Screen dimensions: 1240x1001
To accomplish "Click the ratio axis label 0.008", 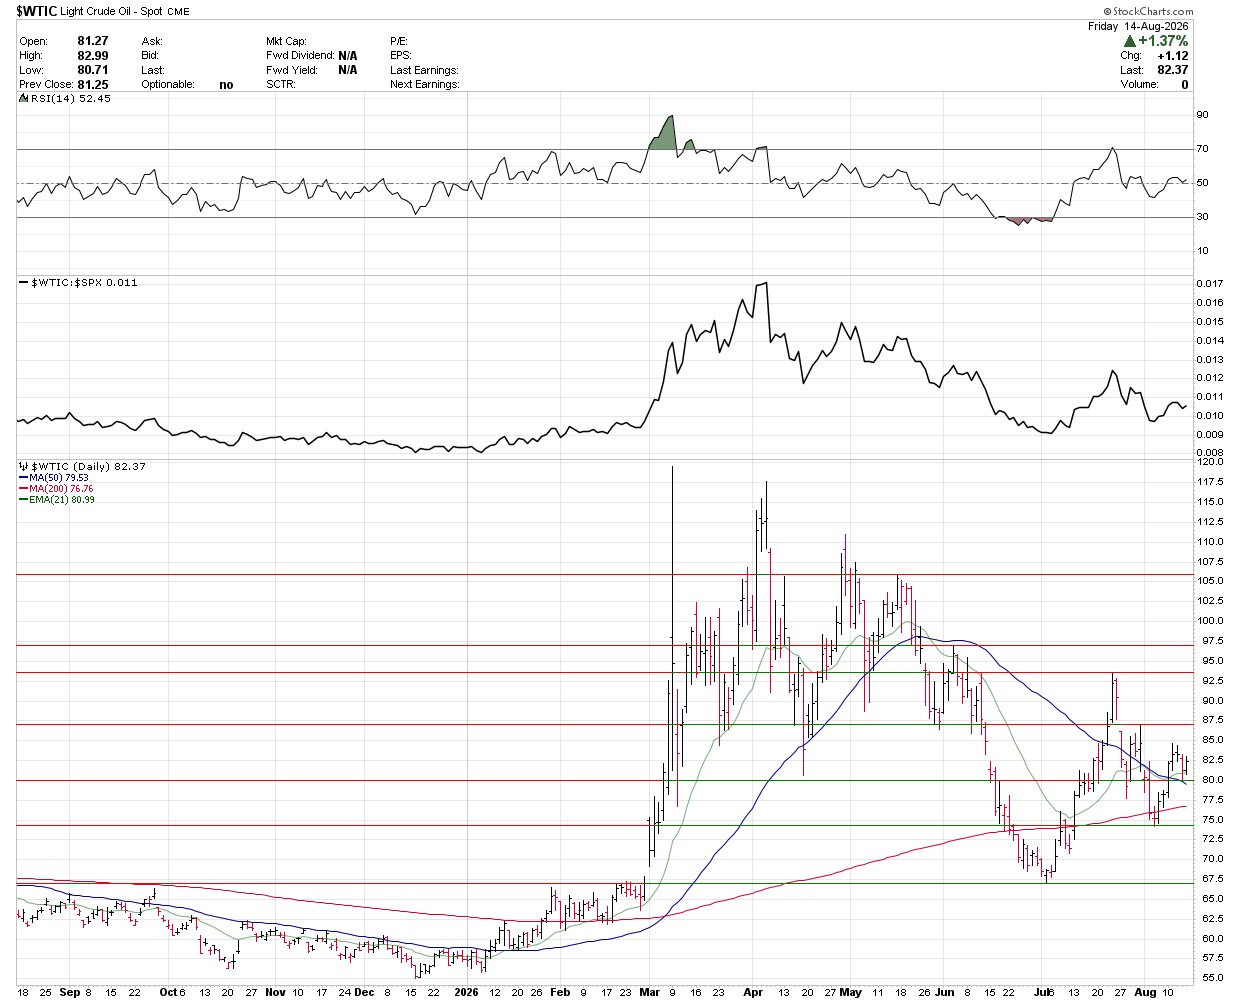I will click(1210, 453).
